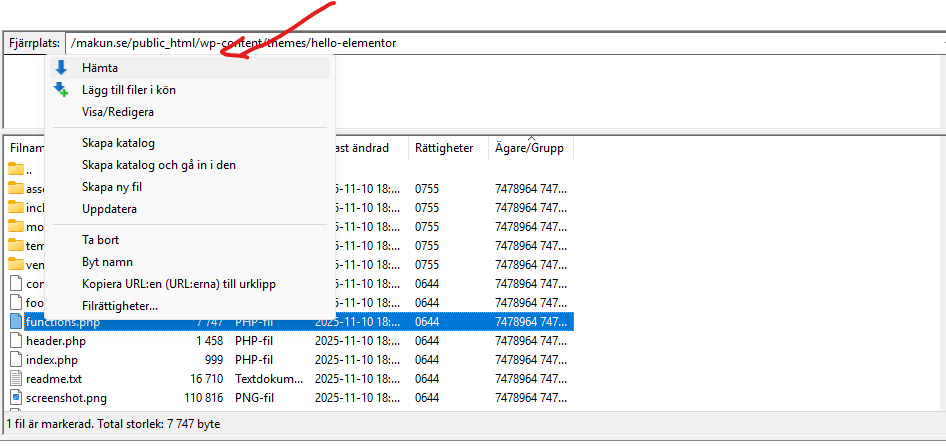Create a new file via 'Skapa ny fil'
This screenshot has width=946, height=446.
pos(111,187)
